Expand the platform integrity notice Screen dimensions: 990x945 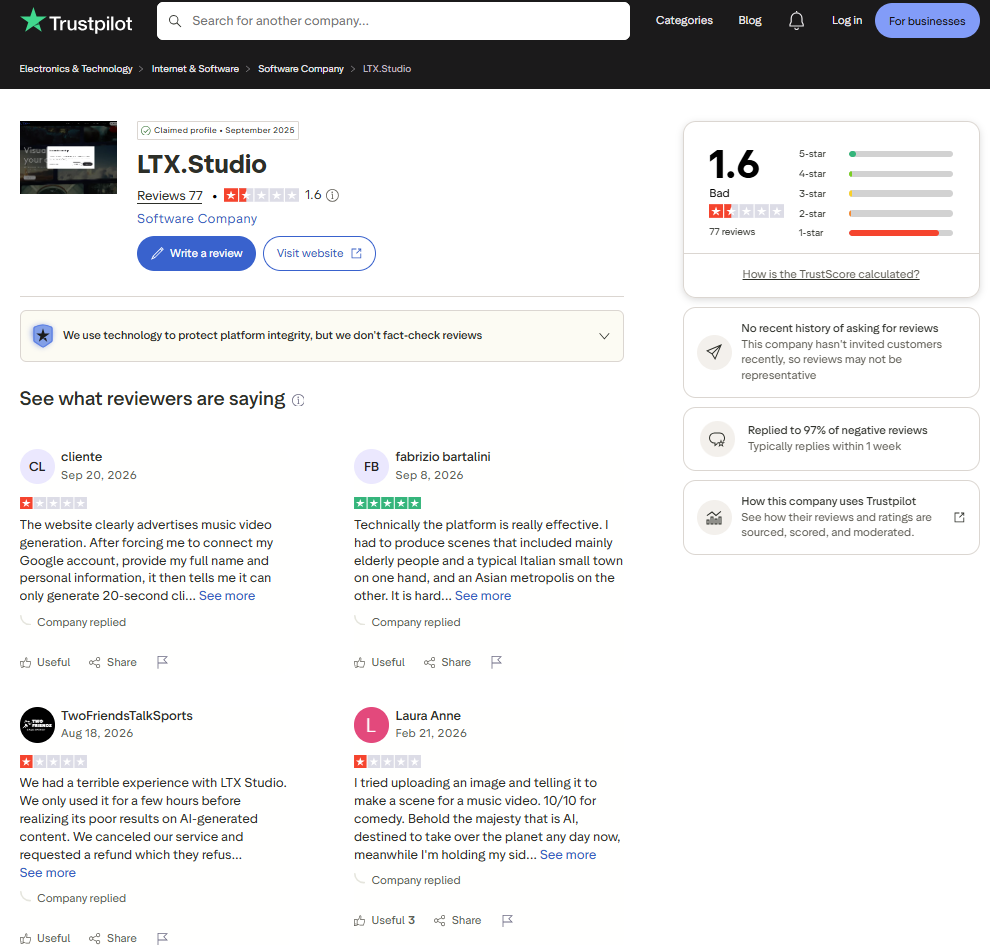[x=322, y=336]
